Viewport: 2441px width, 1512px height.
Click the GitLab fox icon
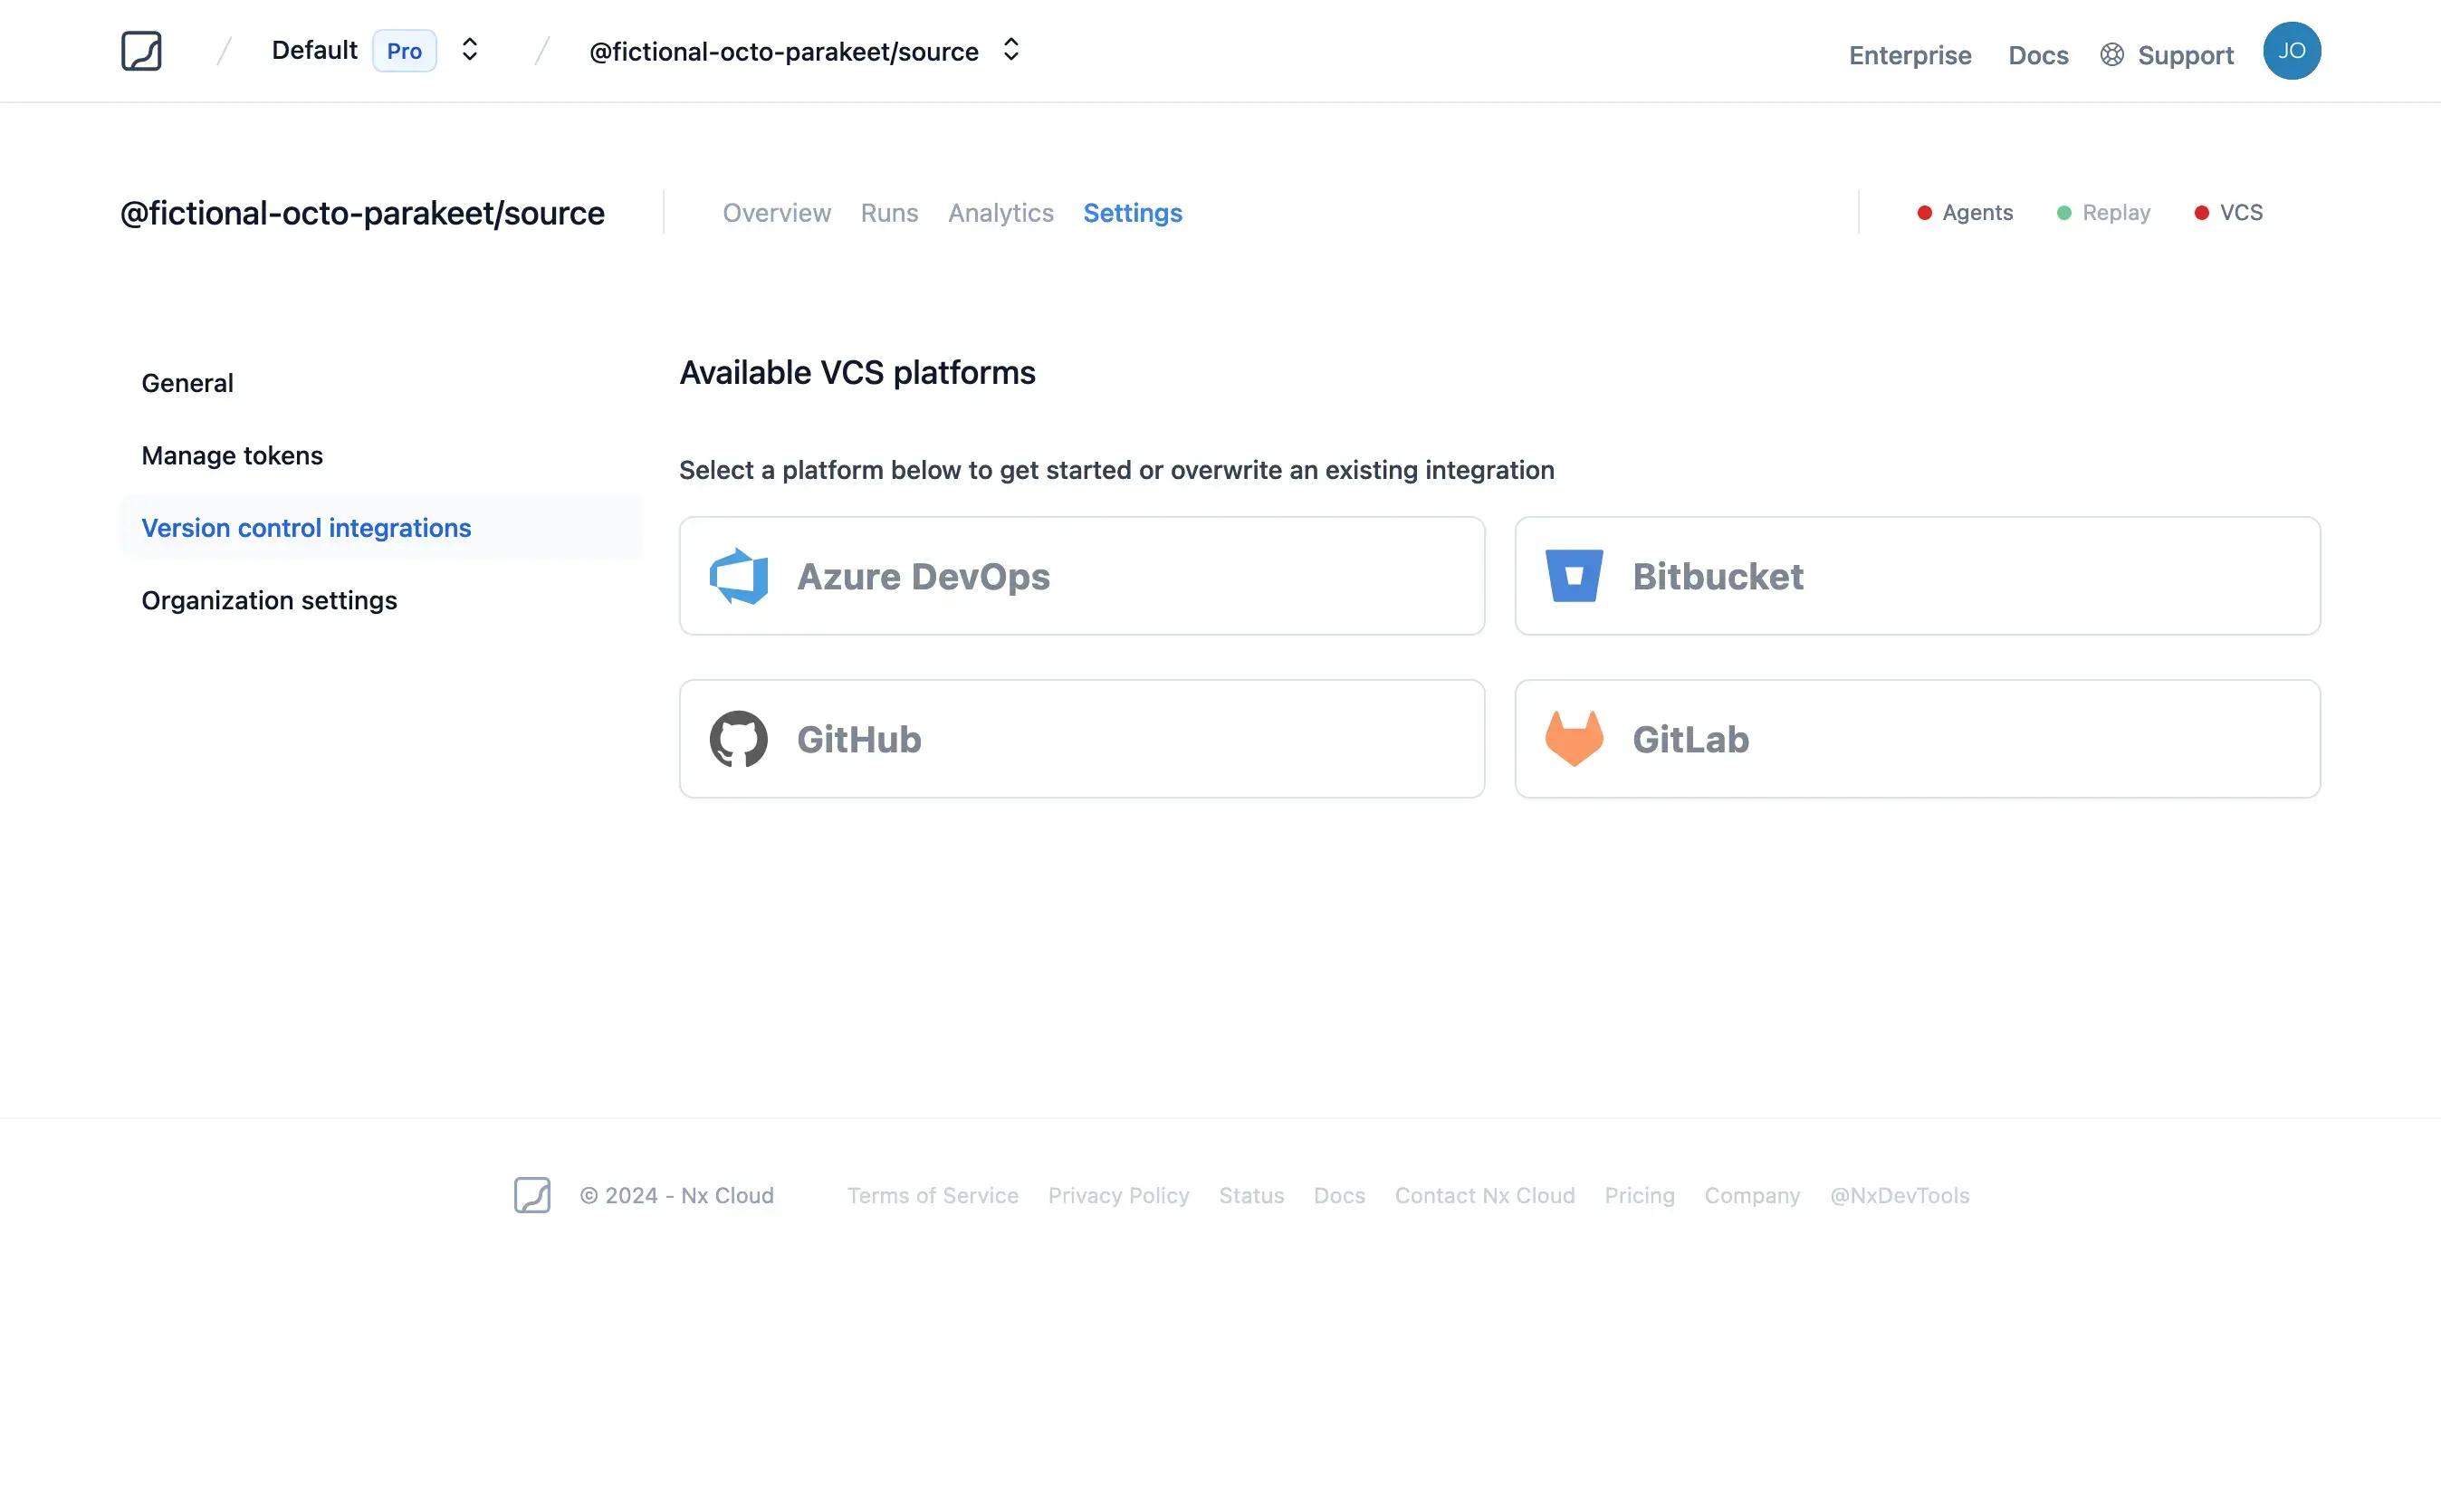[x=1574, y=739]
